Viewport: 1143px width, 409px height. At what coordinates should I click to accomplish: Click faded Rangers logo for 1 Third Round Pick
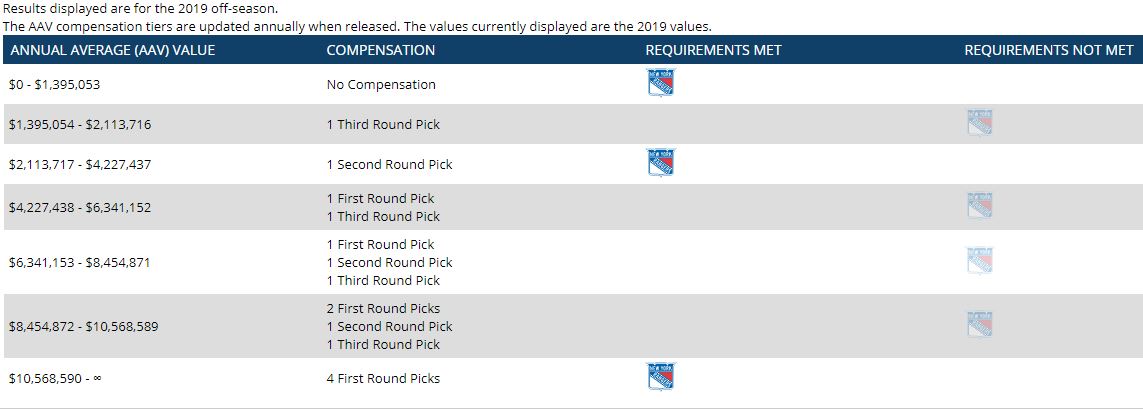(980, 123)
